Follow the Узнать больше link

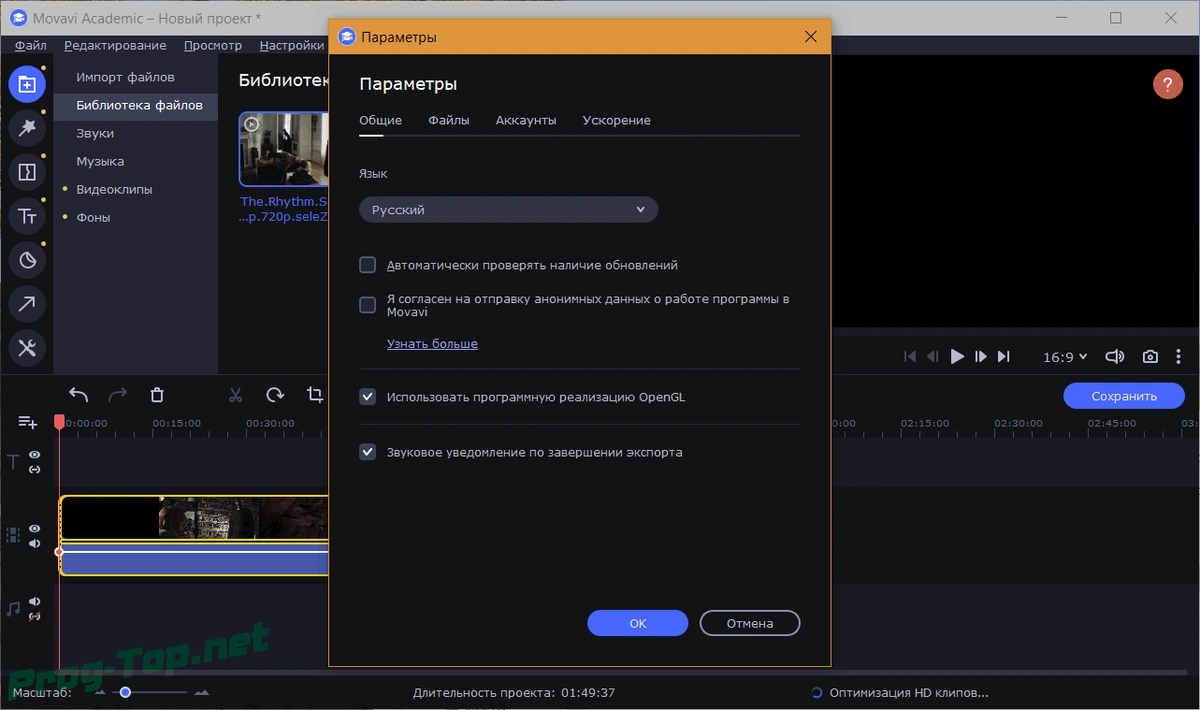click(x=432, y=344)
